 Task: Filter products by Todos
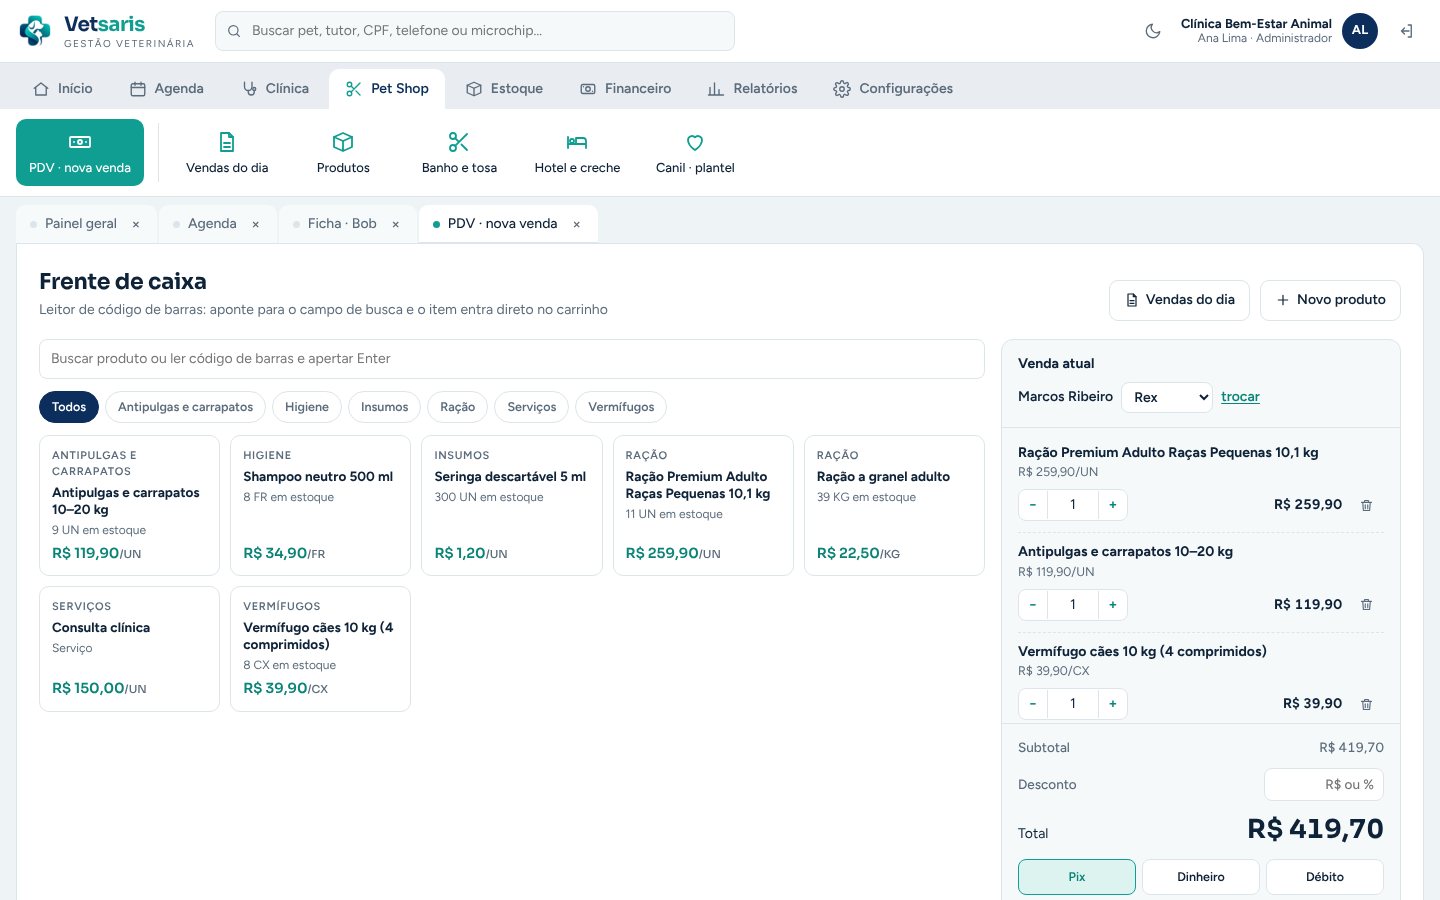click(69, 407)
